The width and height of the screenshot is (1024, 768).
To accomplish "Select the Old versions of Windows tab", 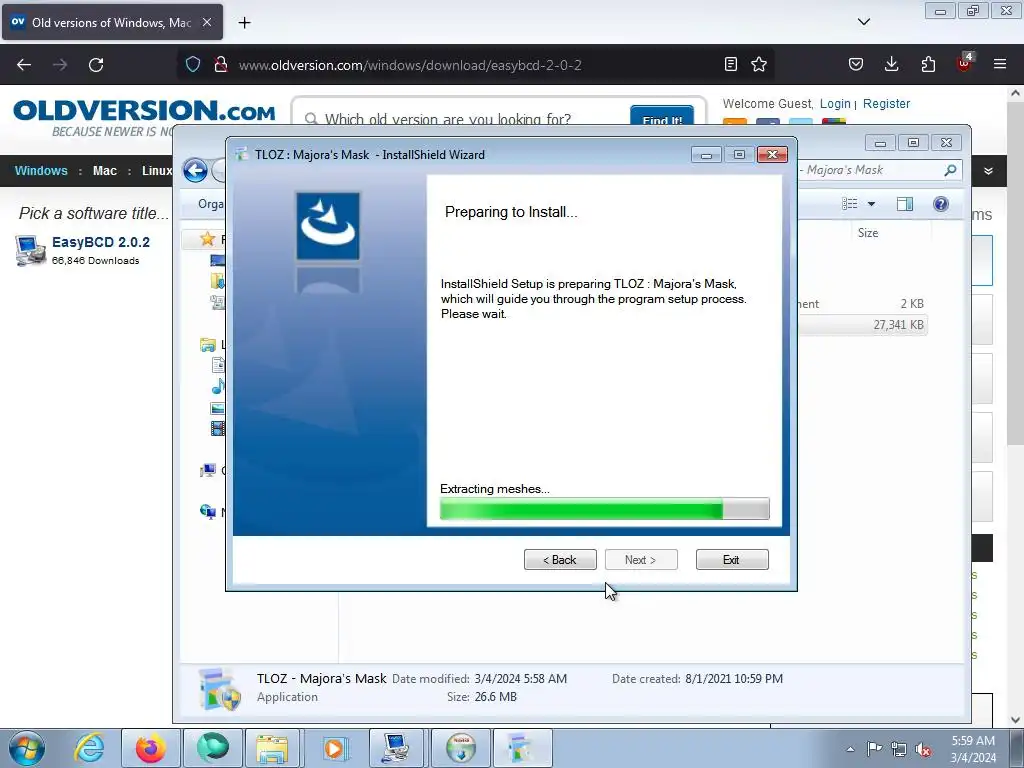I will [112, 22].
